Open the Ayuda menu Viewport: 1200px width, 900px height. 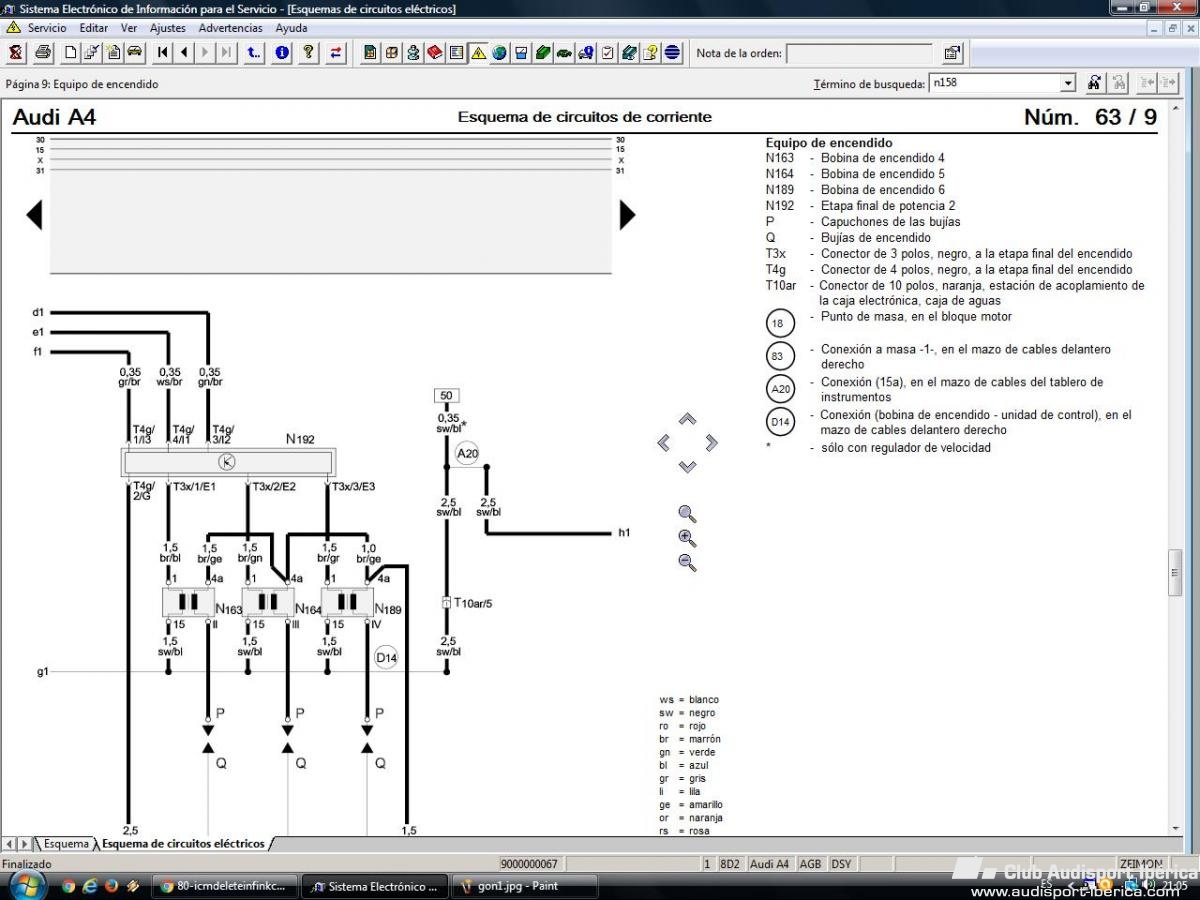tap(292, 28)
